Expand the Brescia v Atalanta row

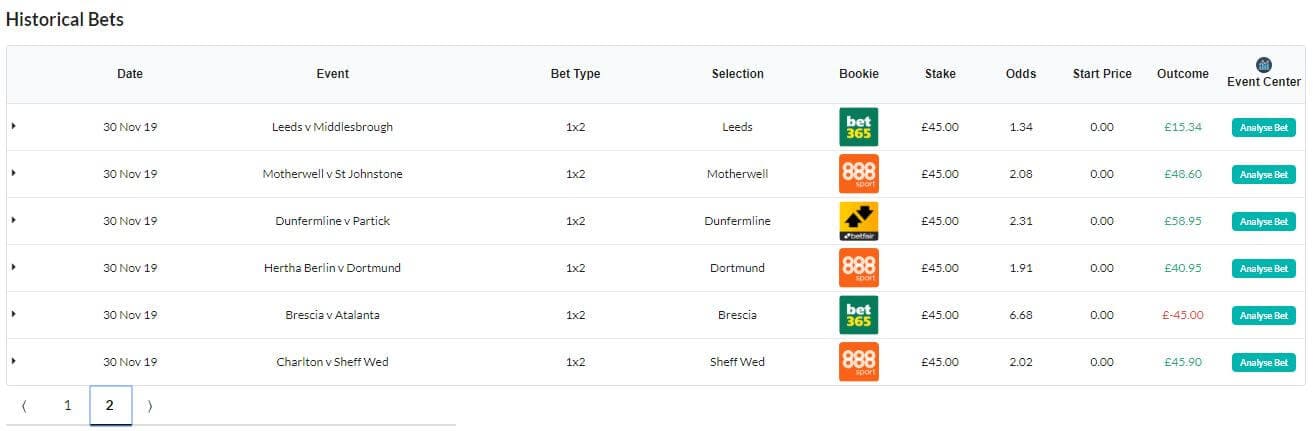tap(14, 314)
